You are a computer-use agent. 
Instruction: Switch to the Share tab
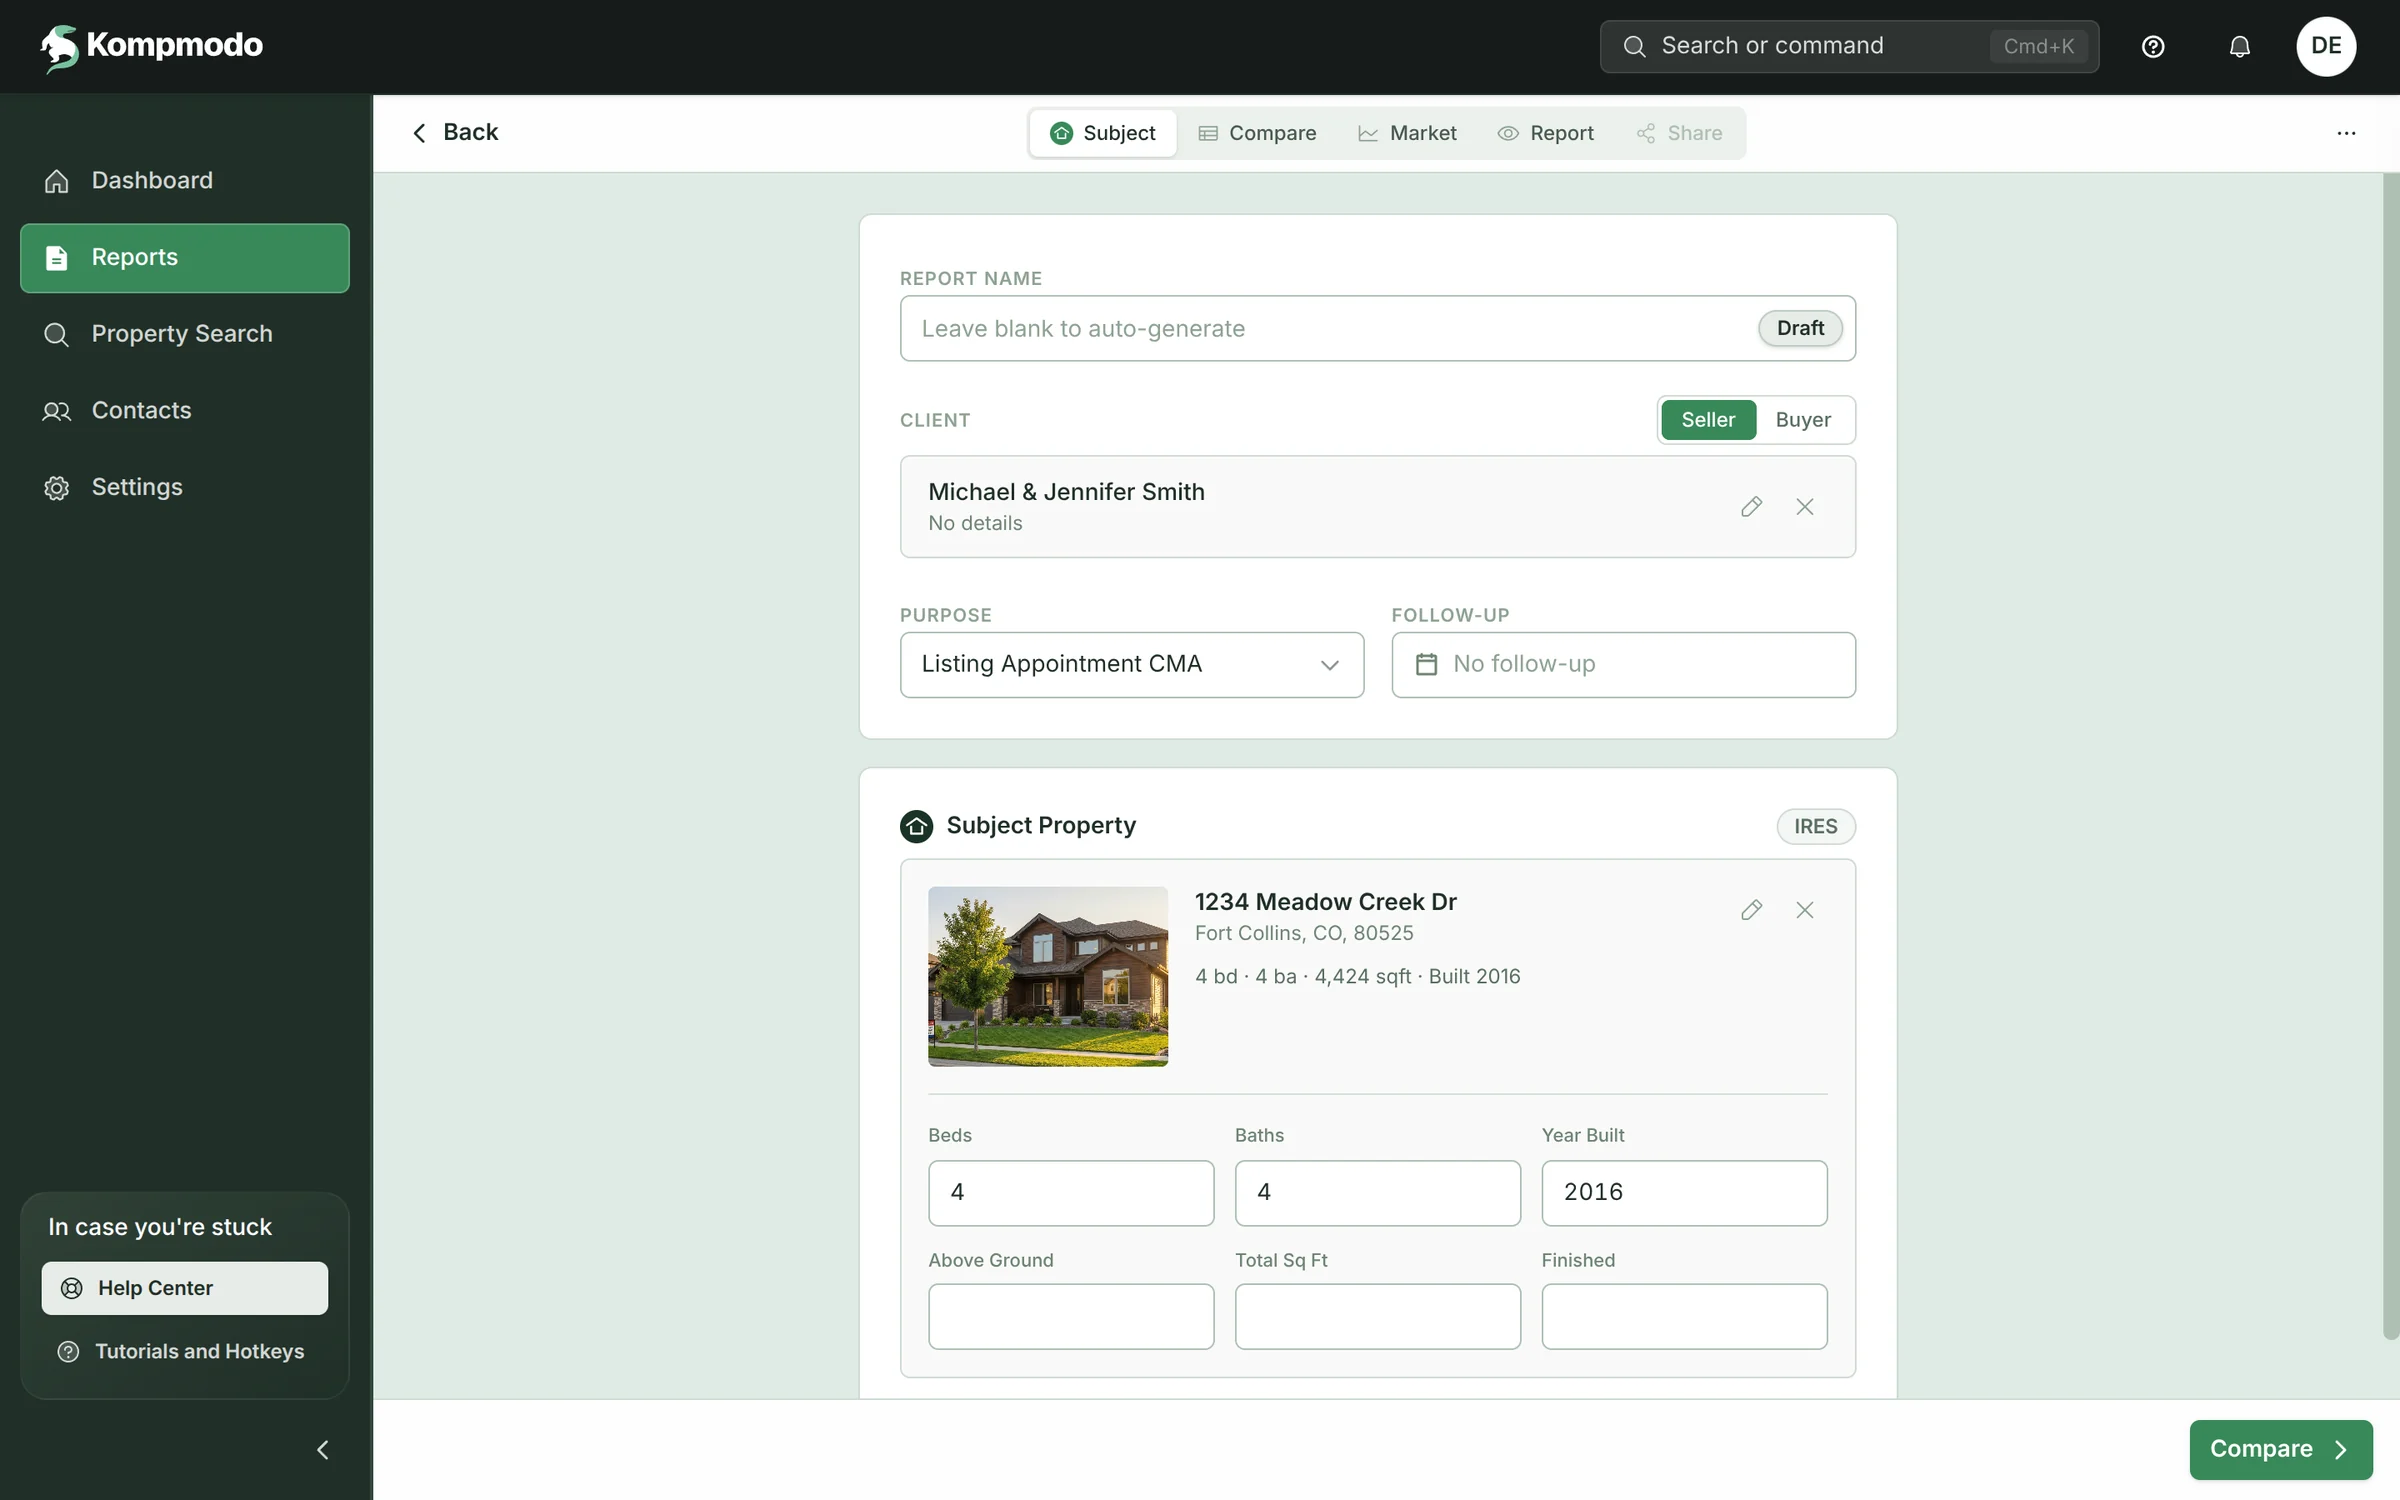1679,133
